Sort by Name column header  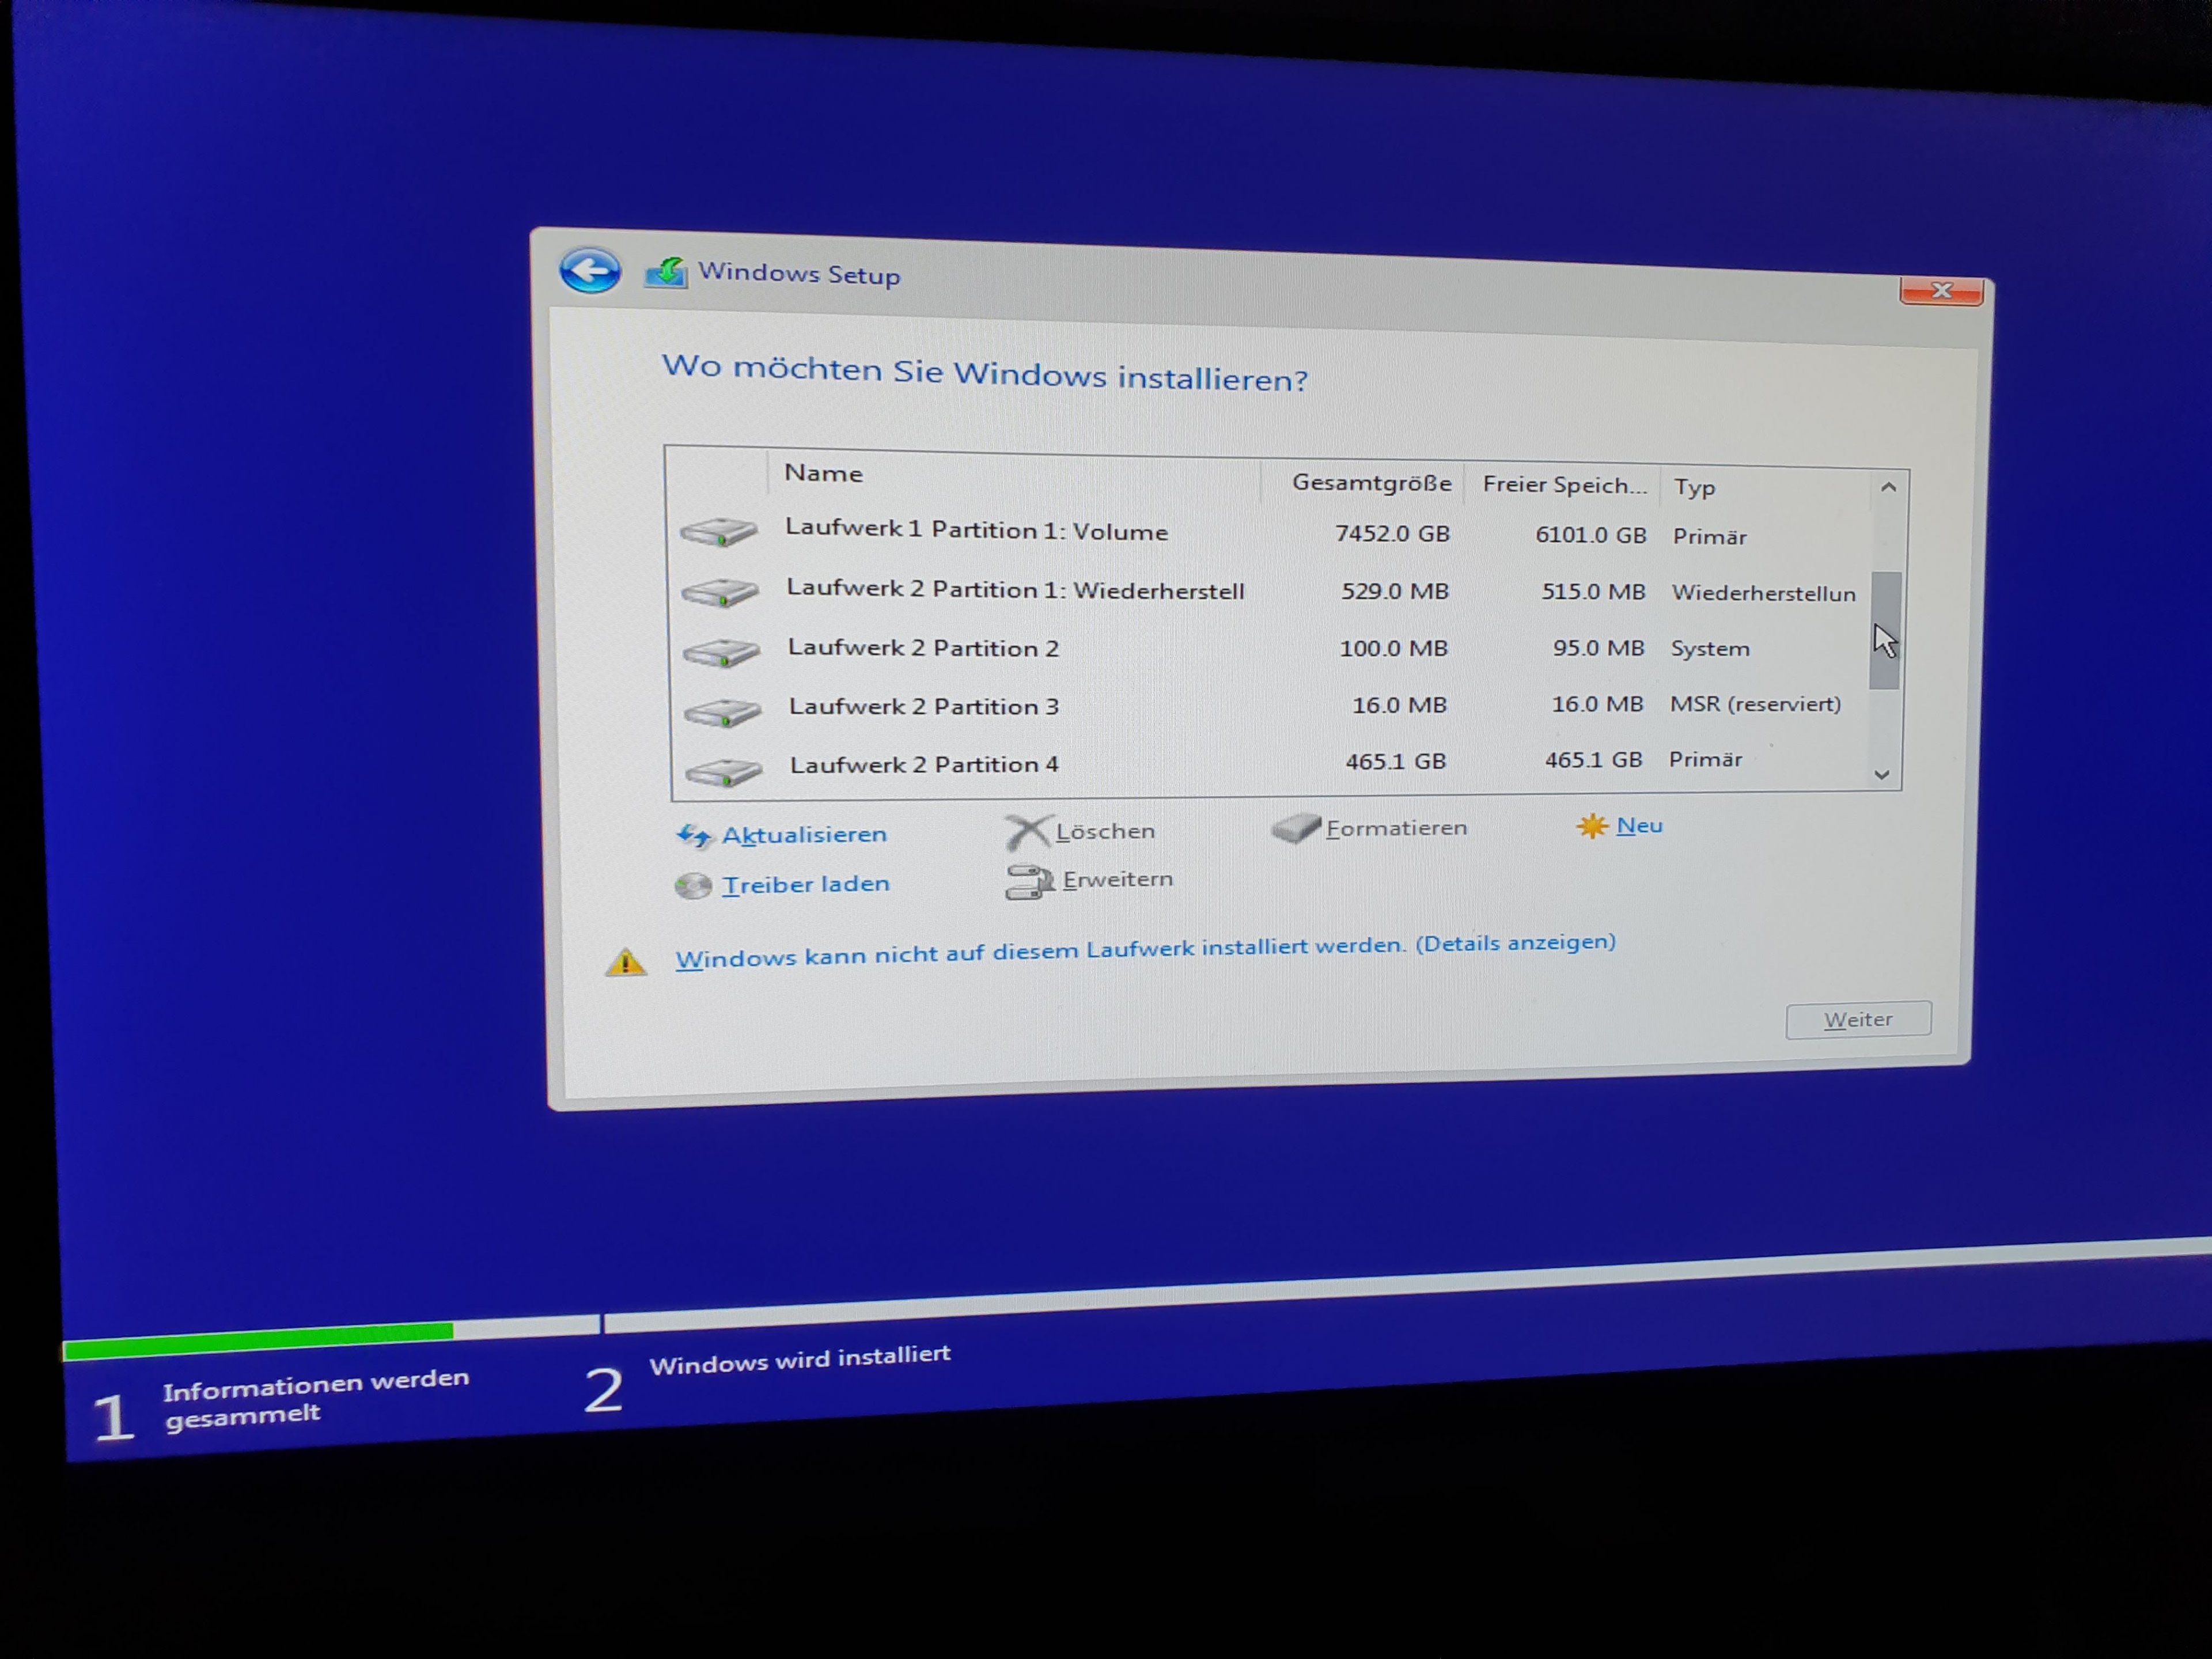823,473
